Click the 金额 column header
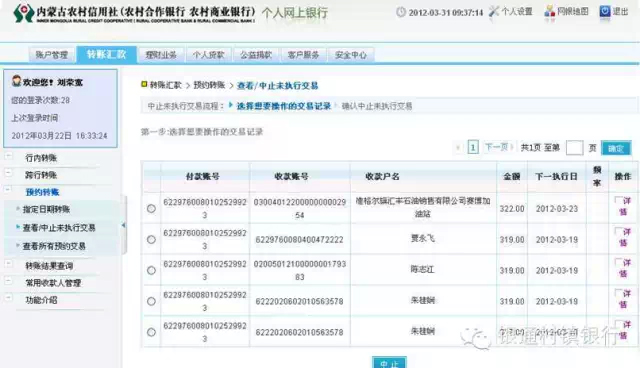The width and height of the screenshot is (640, 368). pyautogui.click(x=511, y=177)
